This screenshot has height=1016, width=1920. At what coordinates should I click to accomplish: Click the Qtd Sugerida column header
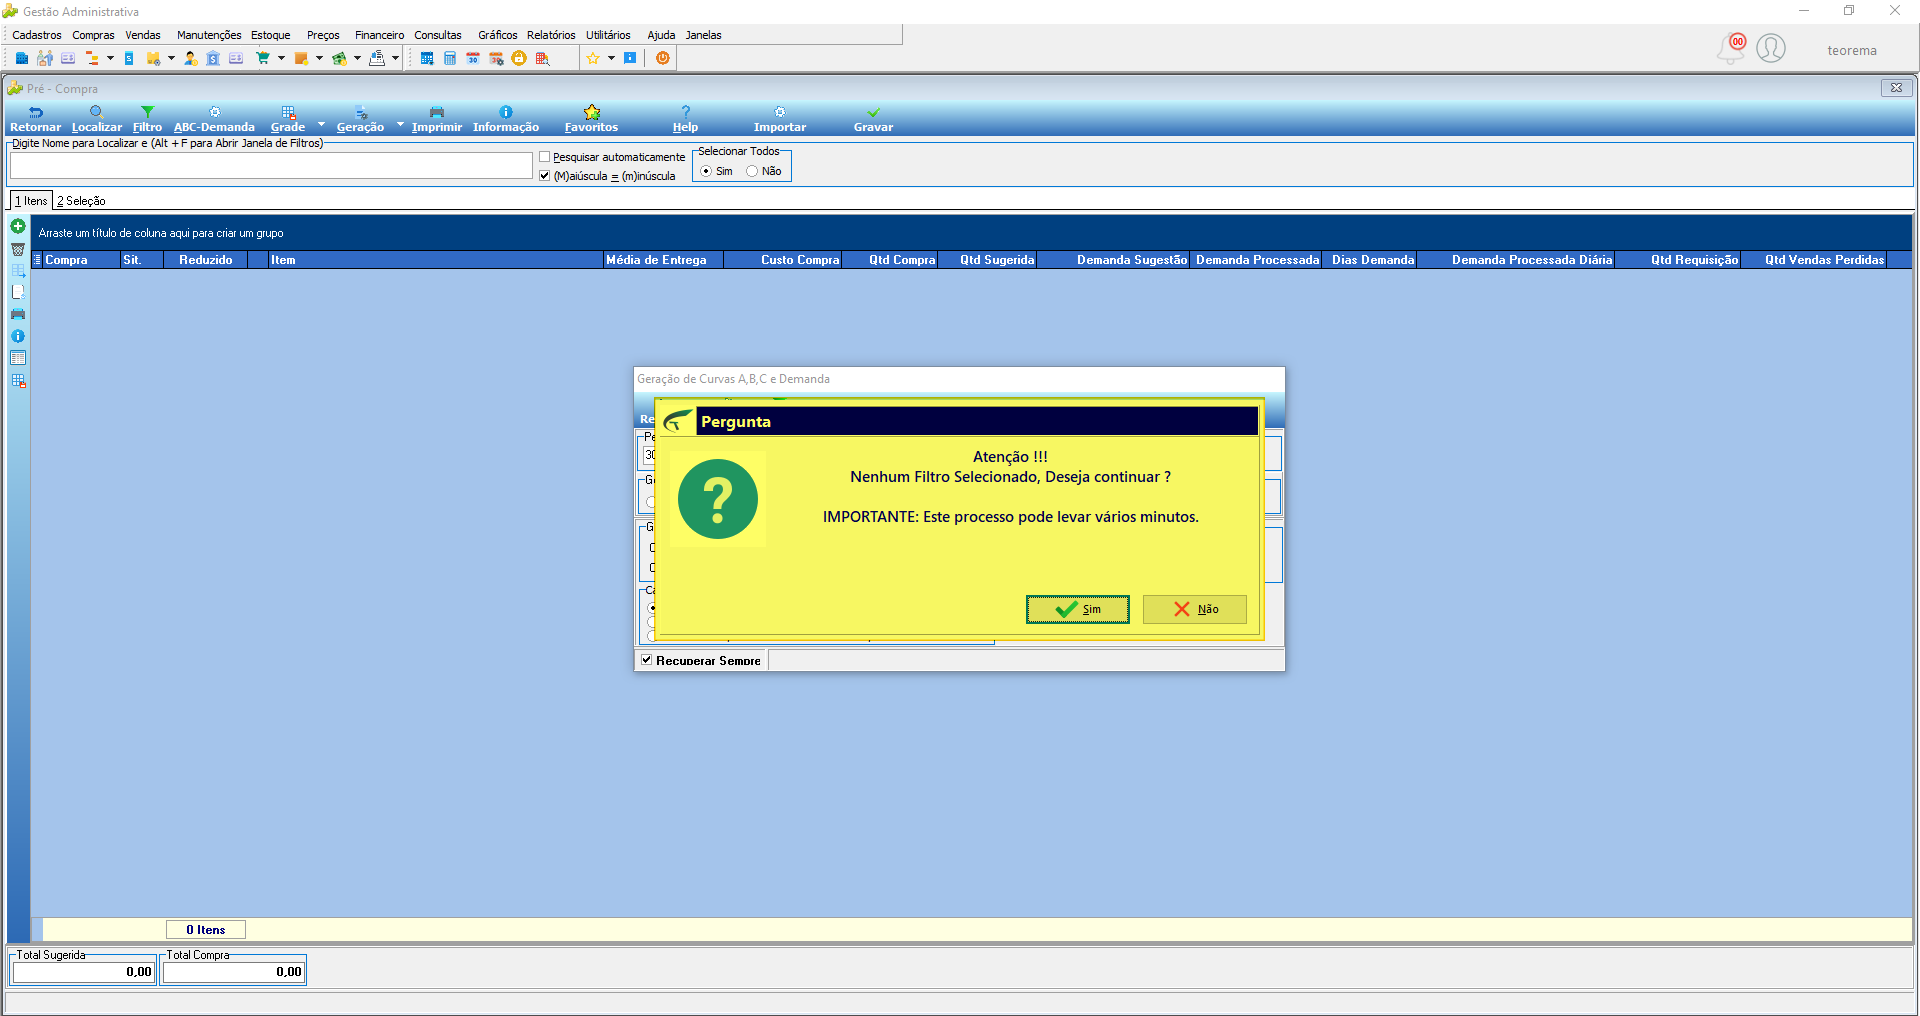point(988,260)
